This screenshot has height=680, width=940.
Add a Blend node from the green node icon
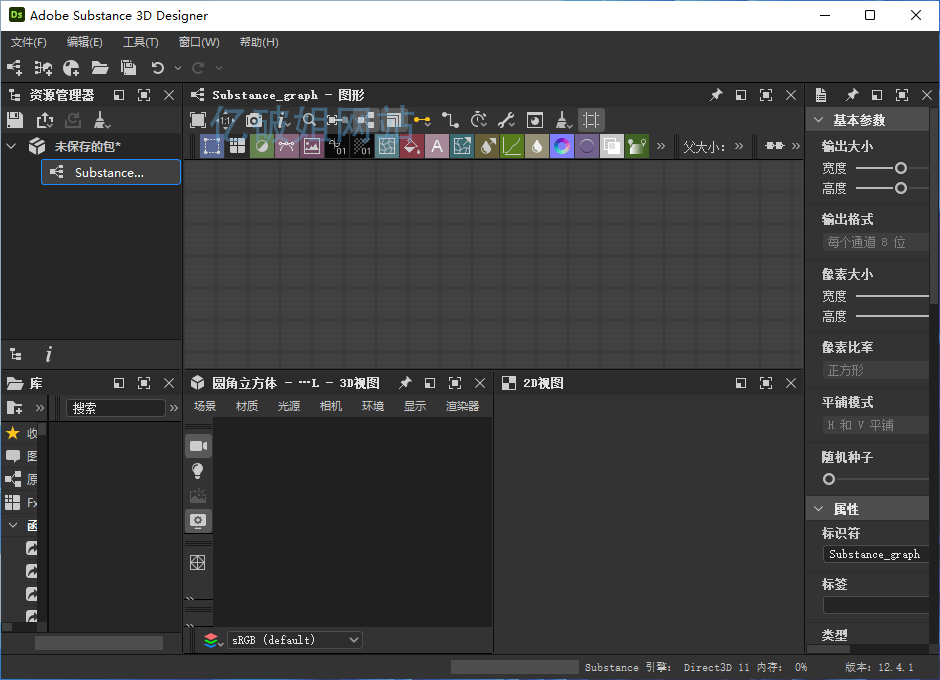262,146
